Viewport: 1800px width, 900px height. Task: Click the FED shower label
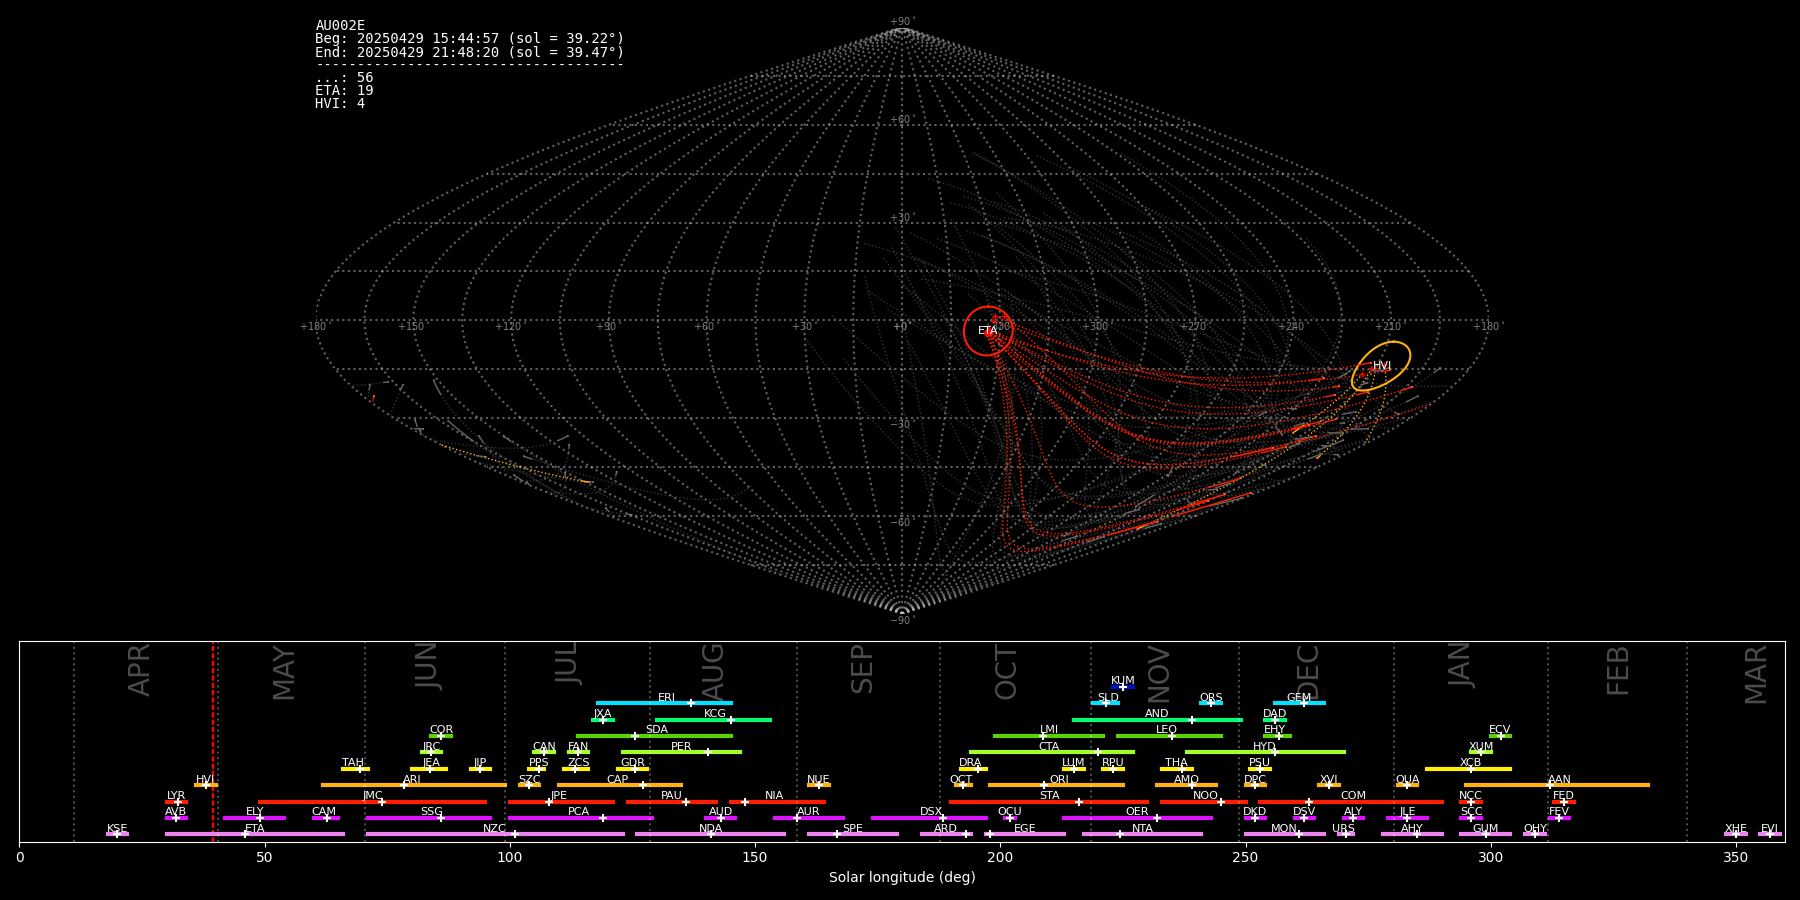tap(1563, 796)
